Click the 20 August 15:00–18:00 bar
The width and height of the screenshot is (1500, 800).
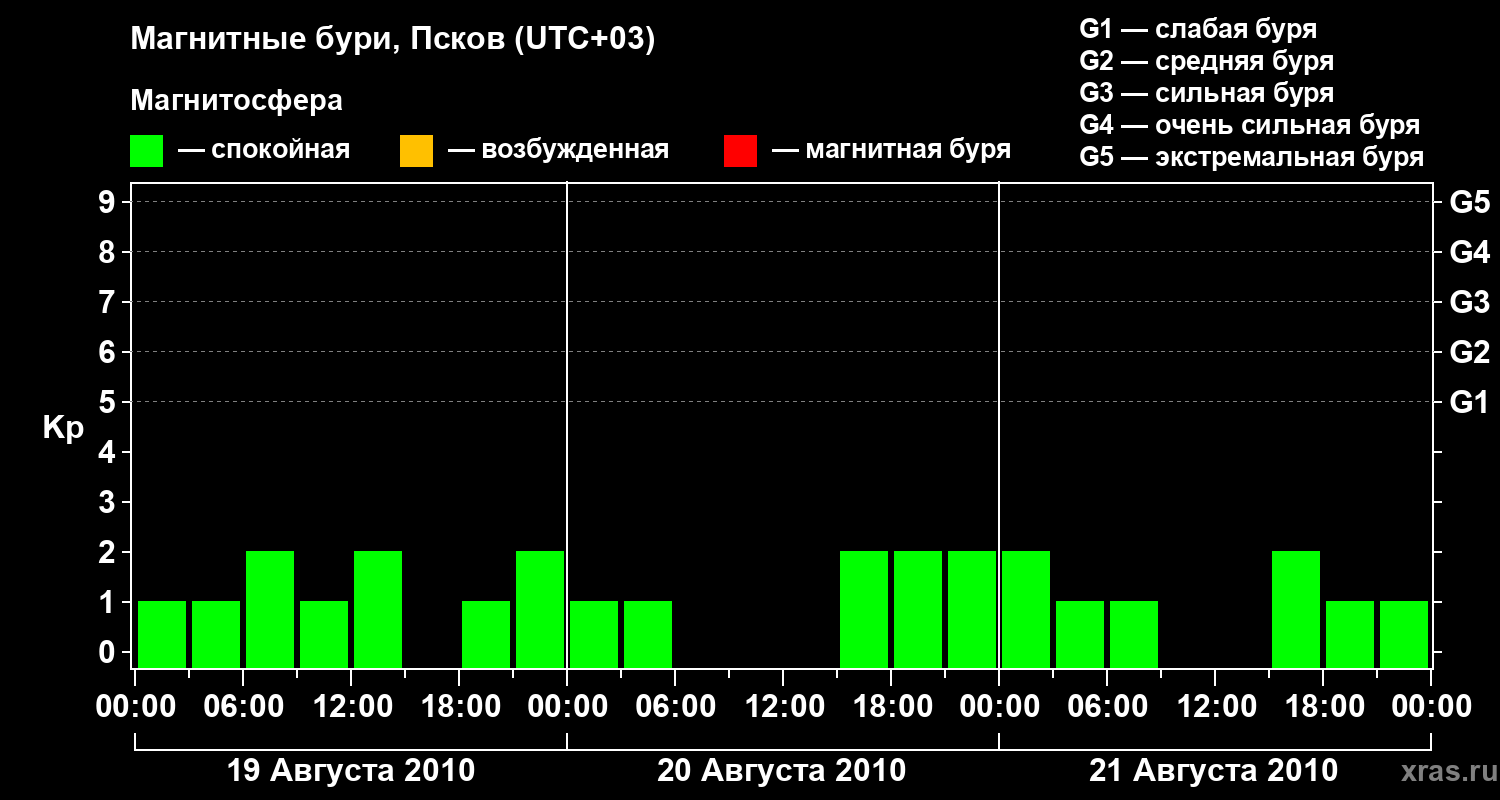coord(864,609)
